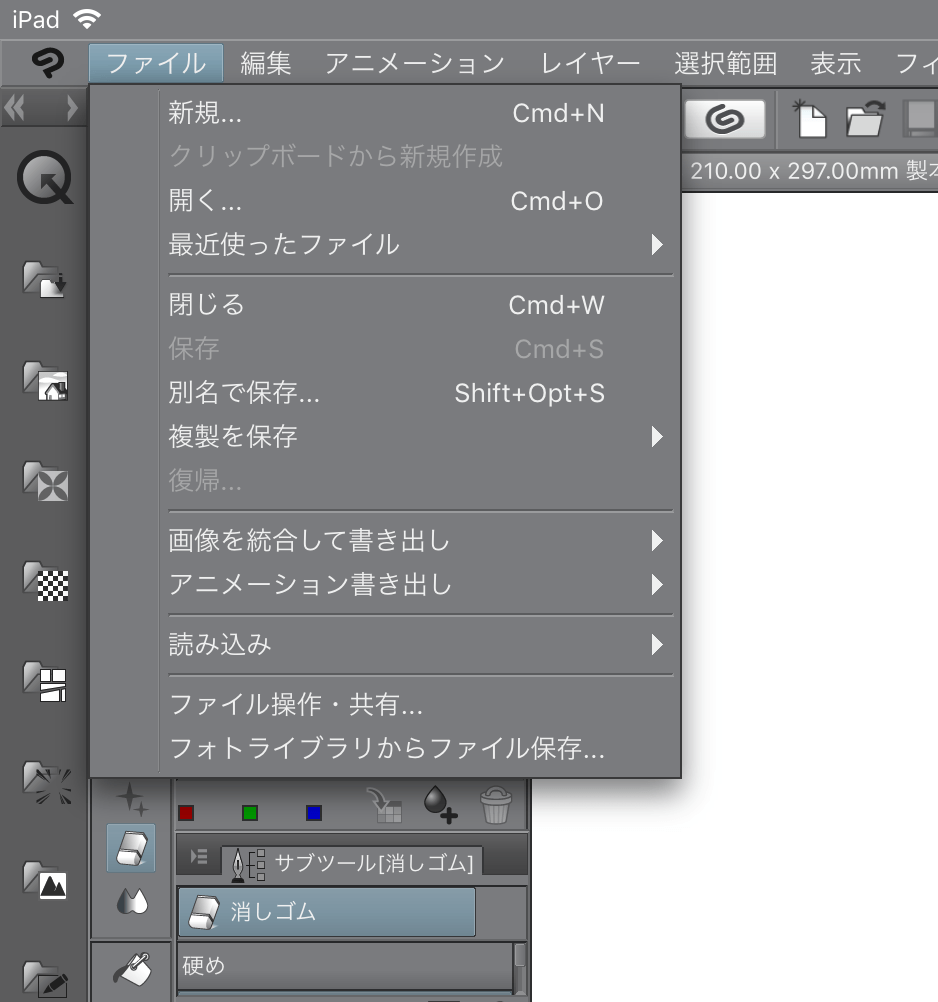Screen dimensions: 938x1002
Task: Select the 硬め eraser sub tool
Action: click(345, 966)
